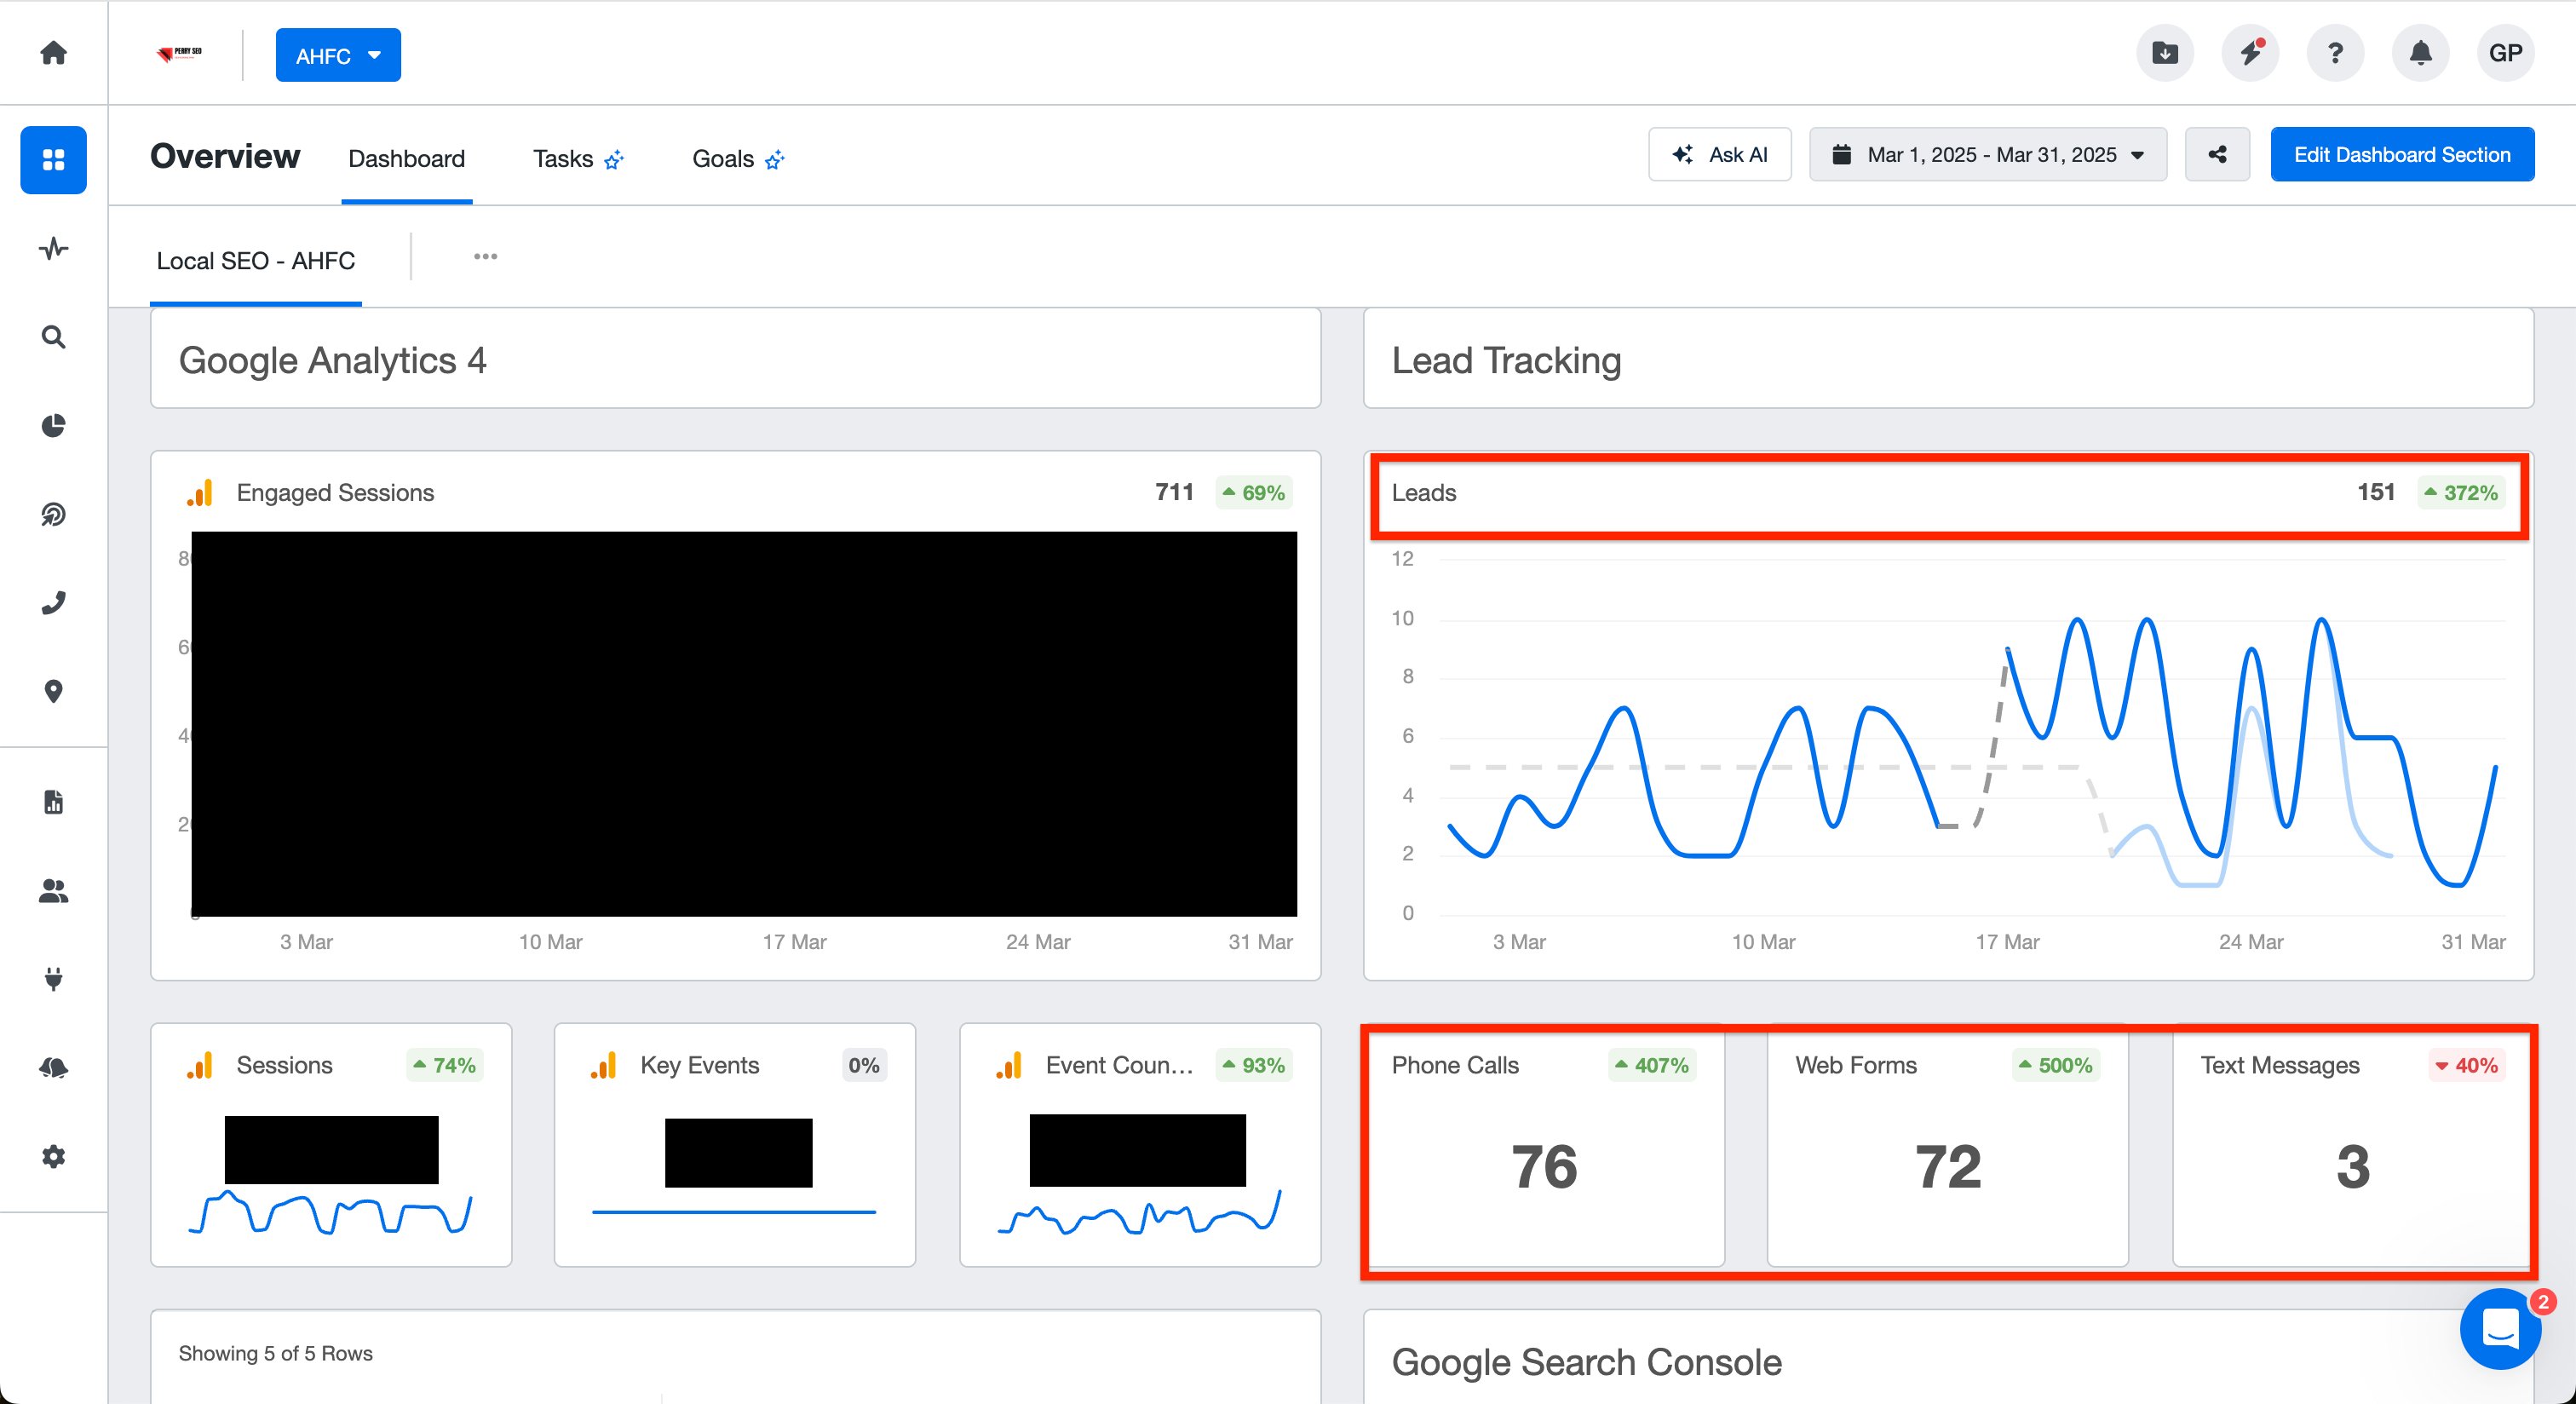Image resolution: width=2576 pixels, height=1404 pixels.
Task: Click the Google Analytics icon beside Engaged Sessions
Action: [x=200, y=493]
